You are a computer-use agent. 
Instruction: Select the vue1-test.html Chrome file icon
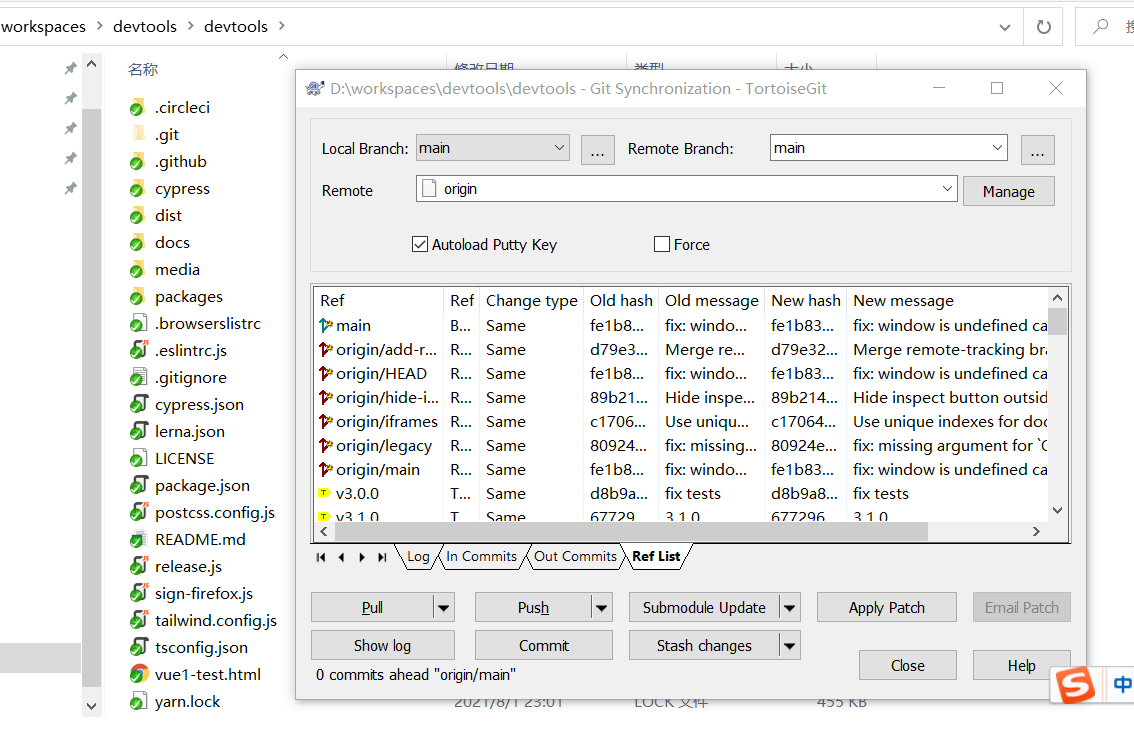pos(138,675)
